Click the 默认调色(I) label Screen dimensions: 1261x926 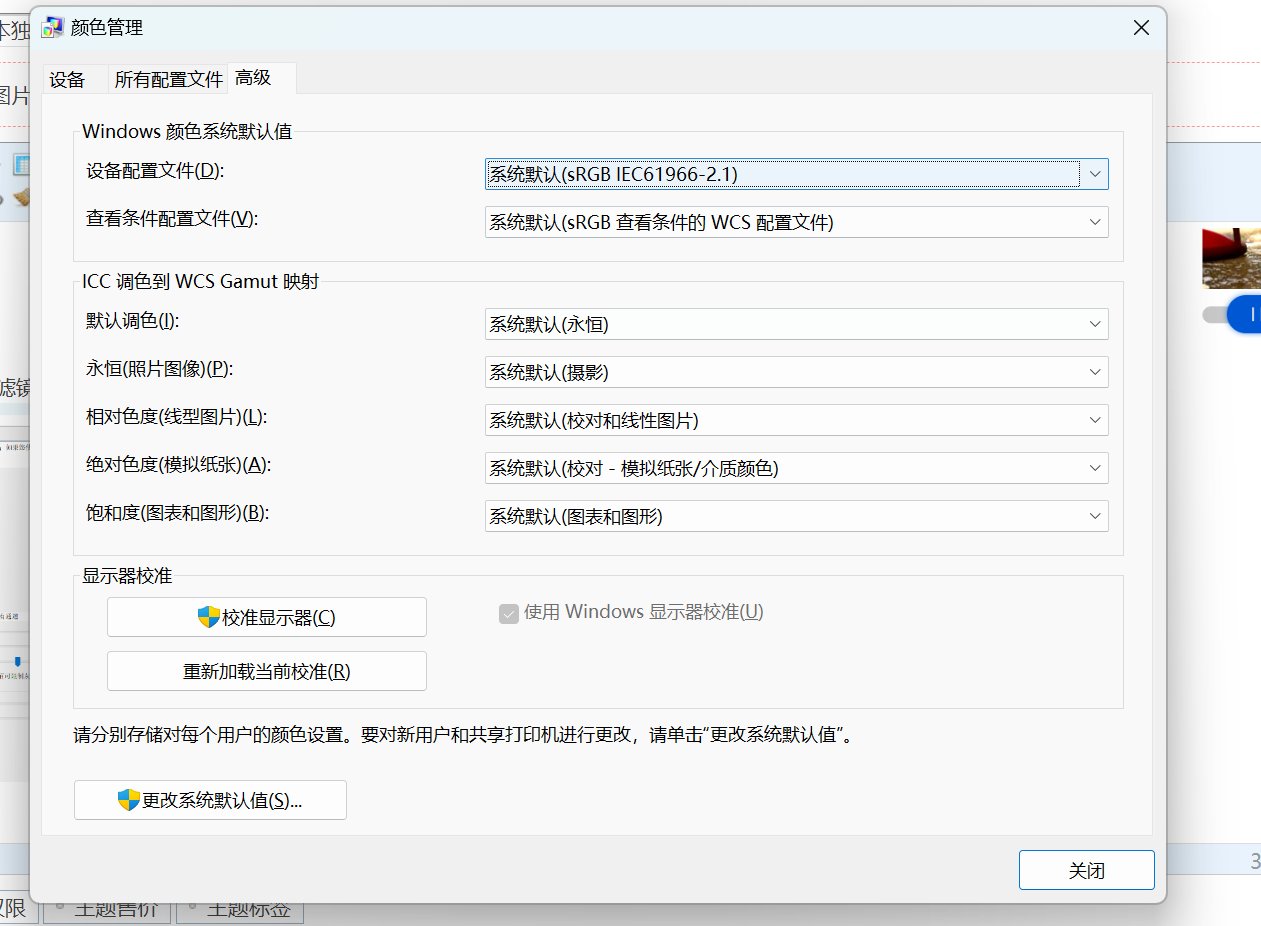click(132, 321)
